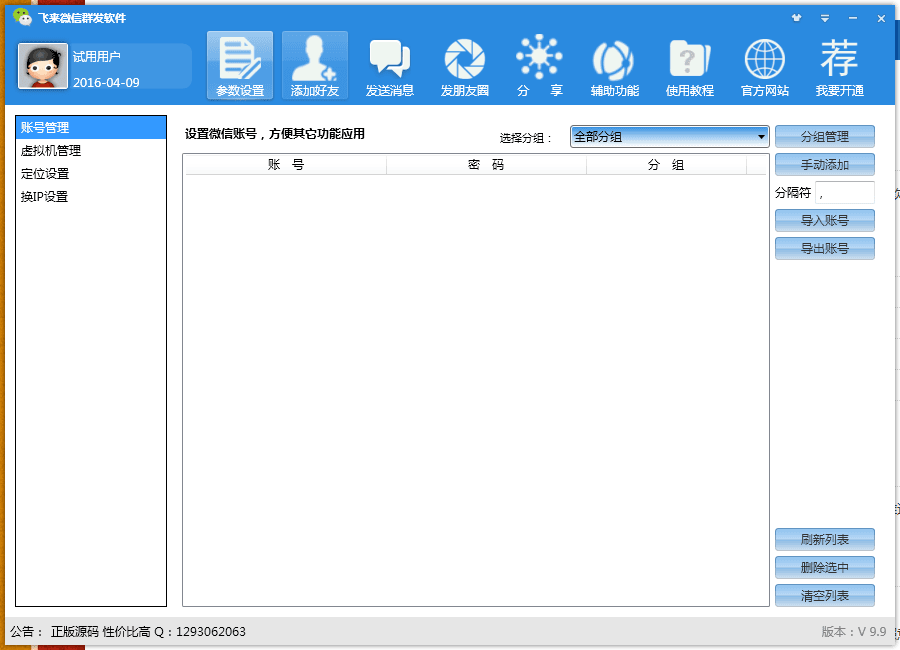Click the 版本：V 9.9 version text
The image size is (900, 650).
[x=854, y=632]
